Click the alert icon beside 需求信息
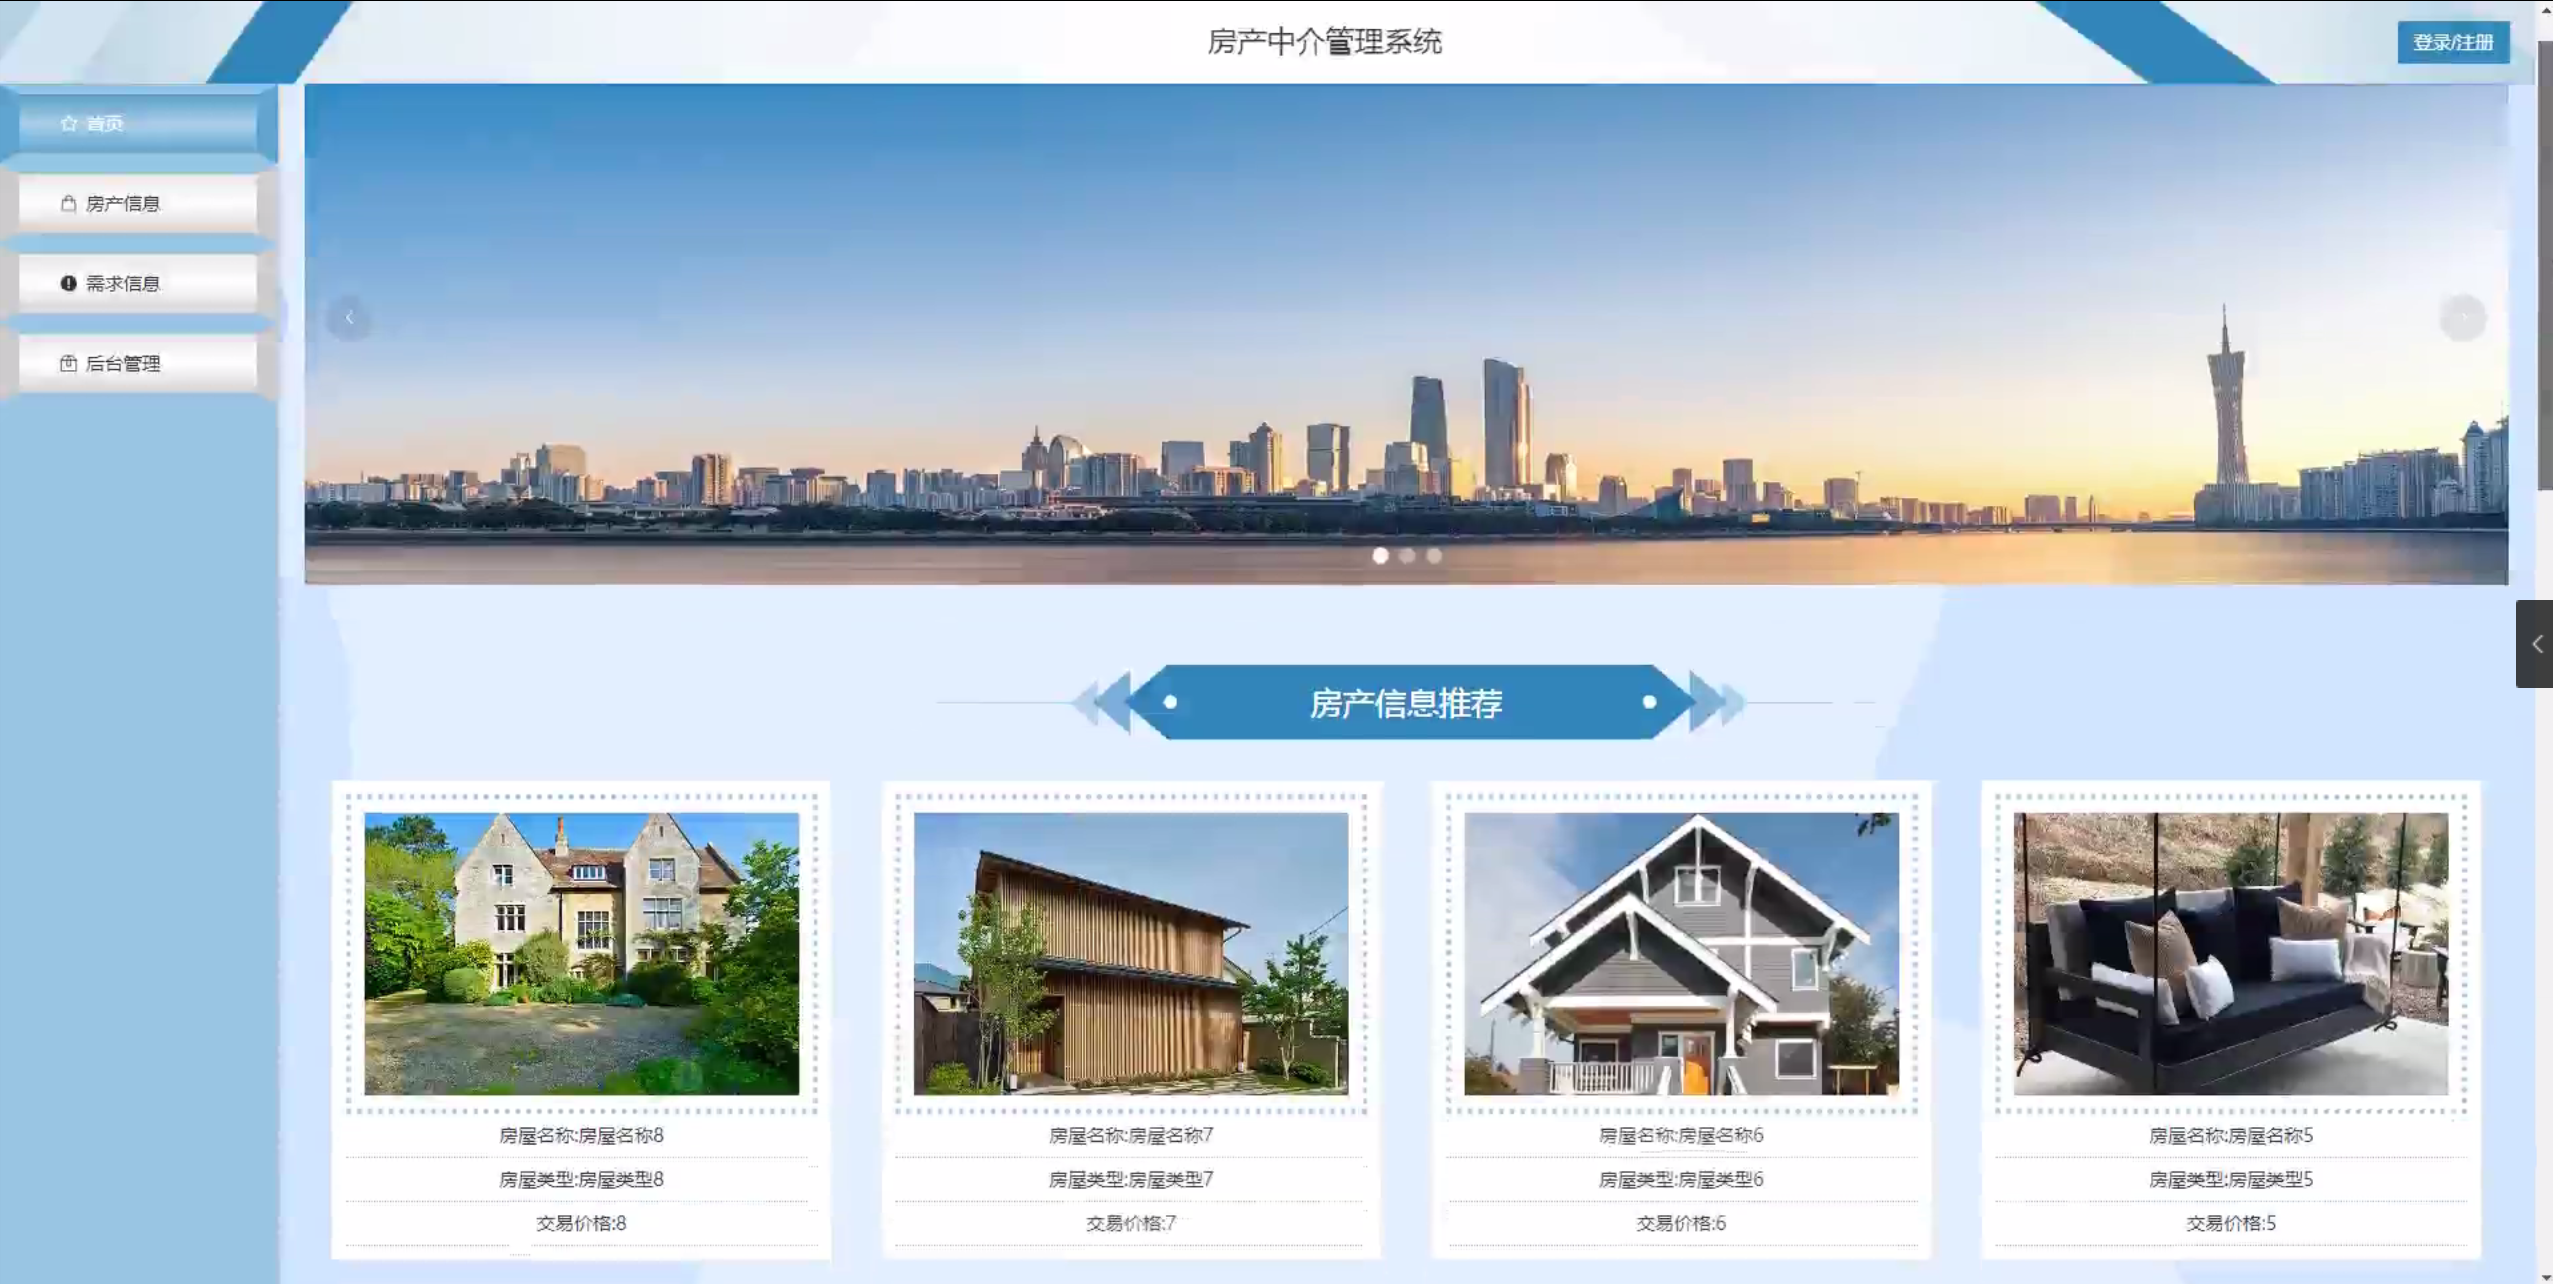 [x=68, y=283]
